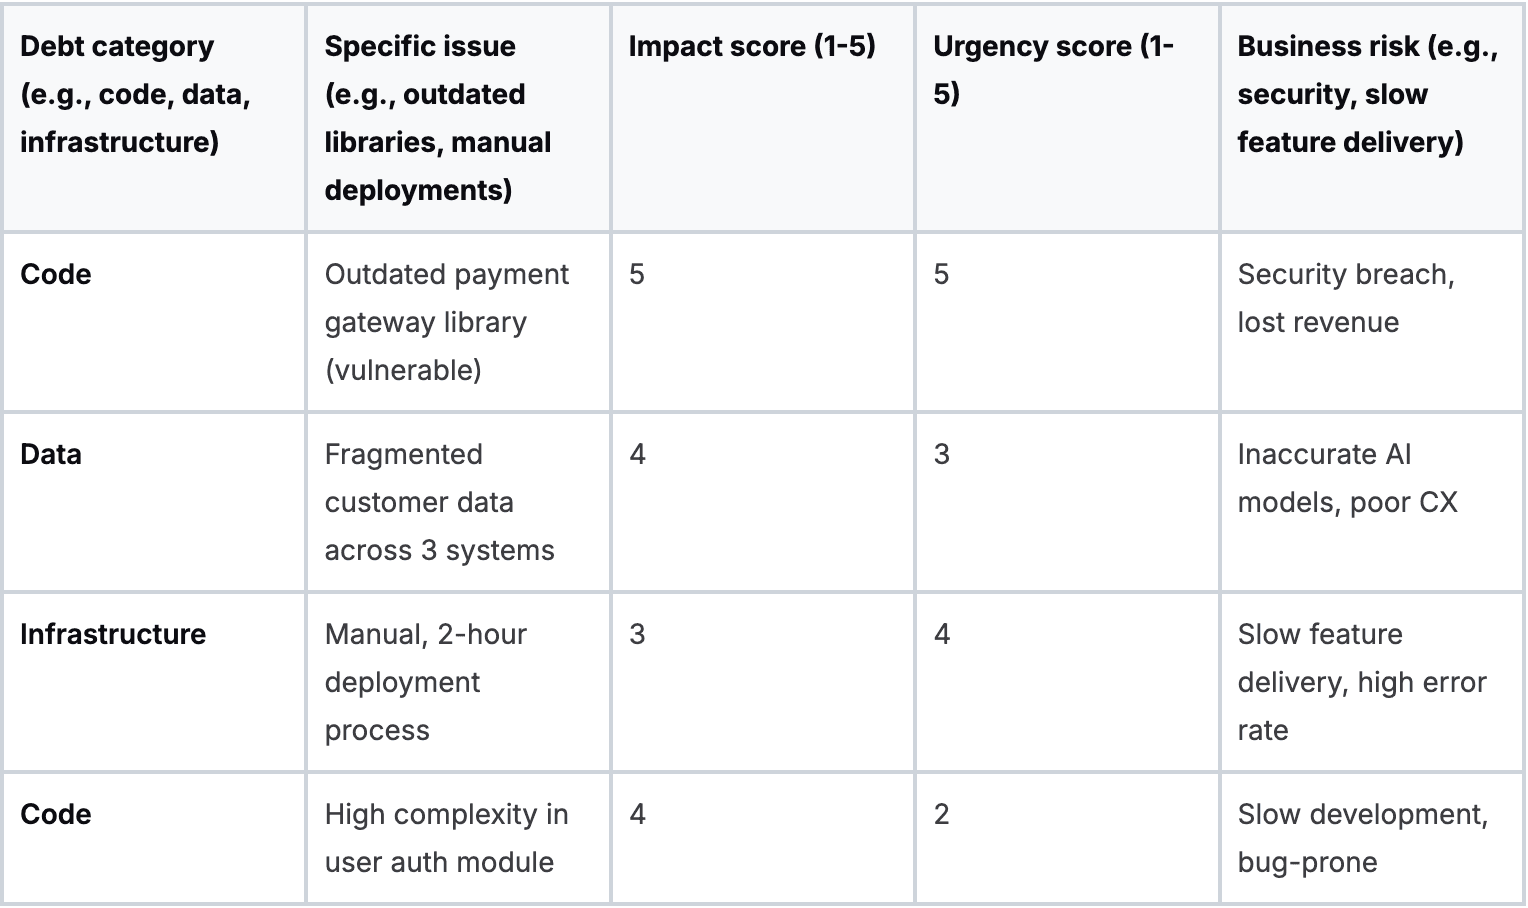Image resolution: width=1528 pixels, height=908 pixels.
Task: Click the Code cell in payment gateway row
Action: (x=56, y=274)
